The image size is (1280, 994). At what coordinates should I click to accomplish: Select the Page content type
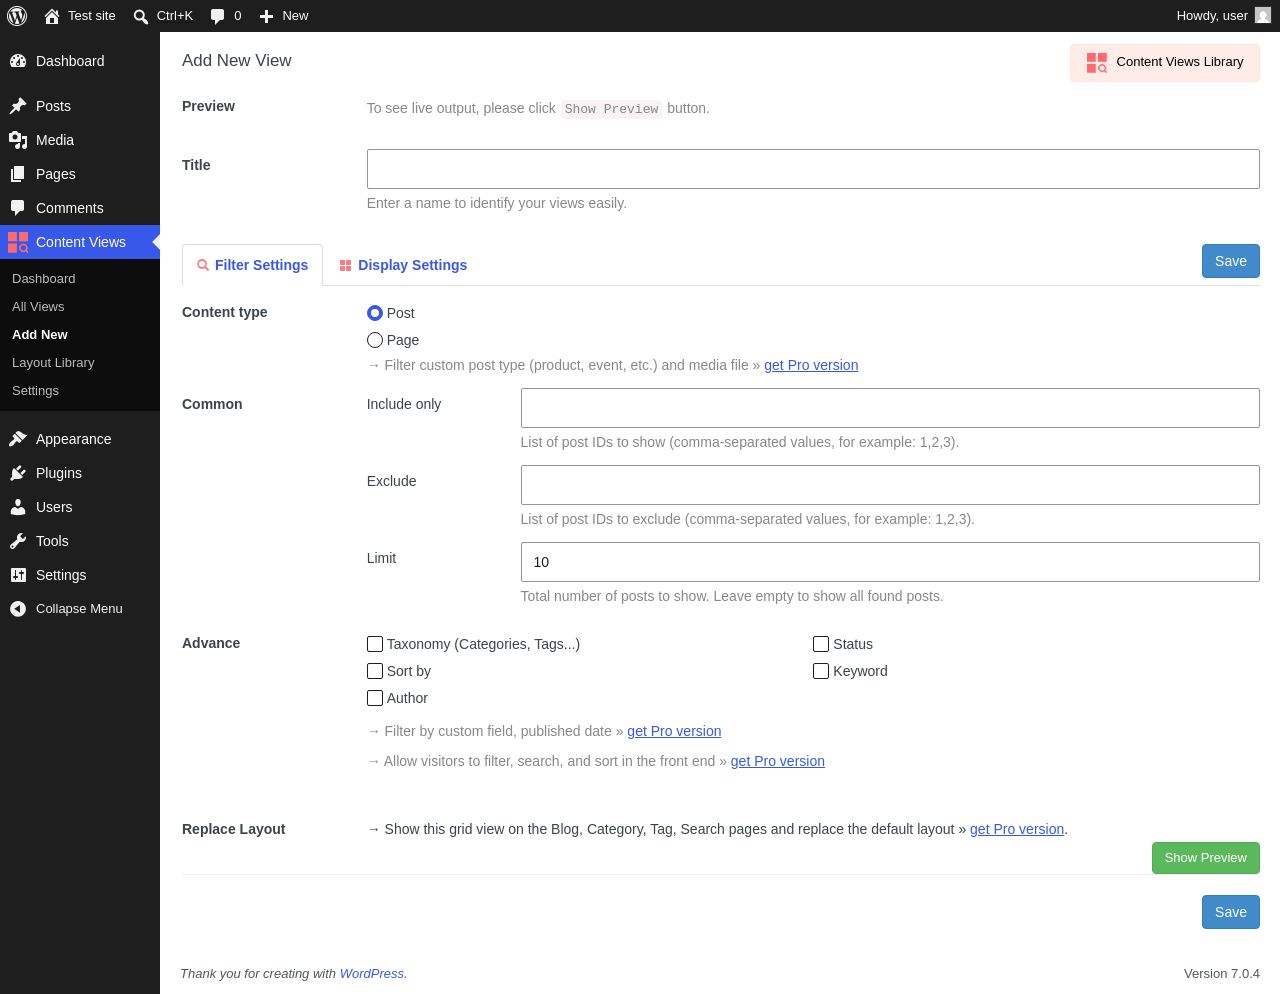(x=375, y=340)
